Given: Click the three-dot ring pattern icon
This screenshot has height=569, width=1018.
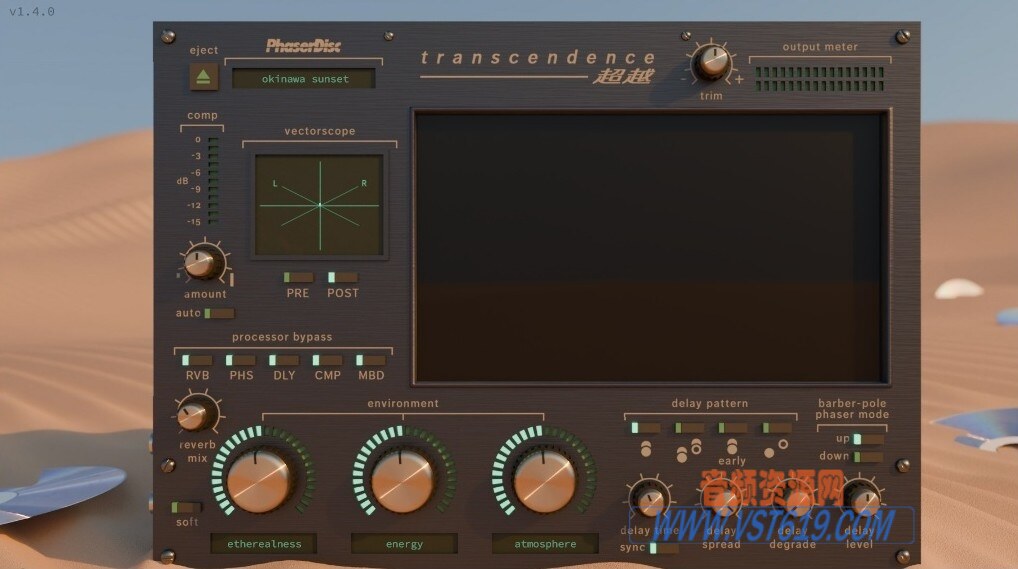Looking at the screenshot, I should (689, 450).
